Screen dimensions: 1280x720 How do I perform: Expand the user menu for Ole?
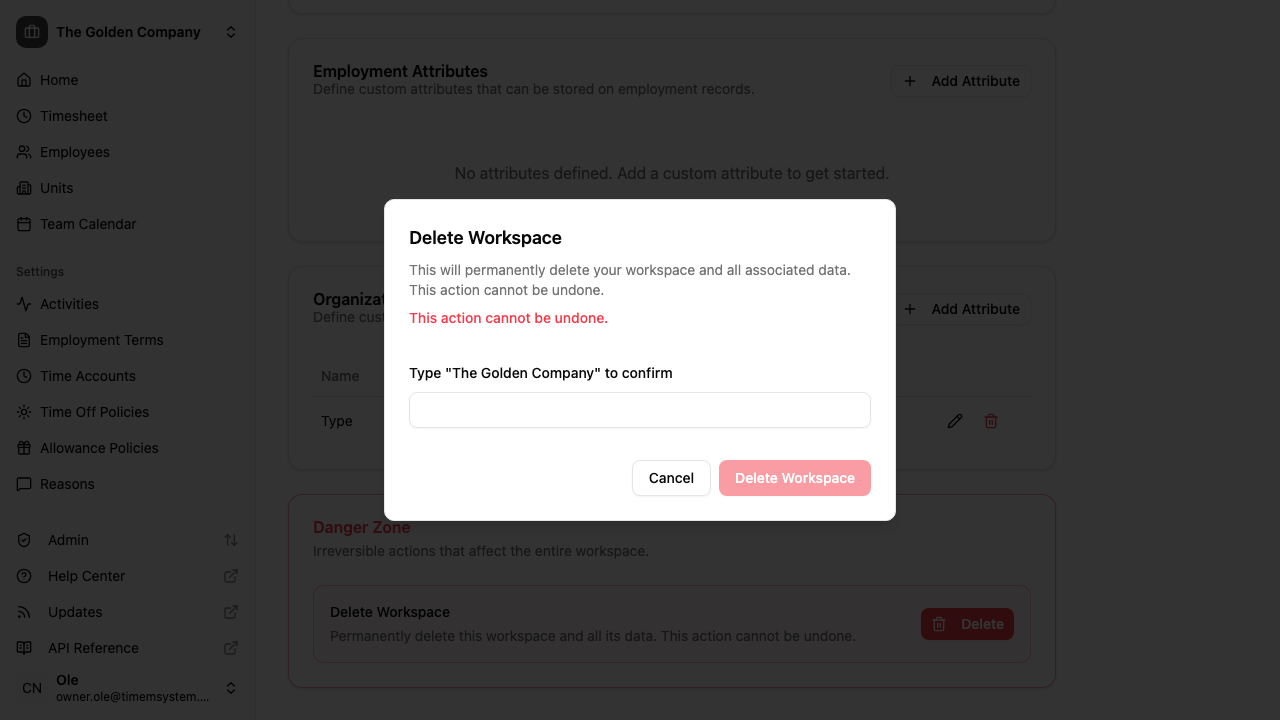[230, 688]
